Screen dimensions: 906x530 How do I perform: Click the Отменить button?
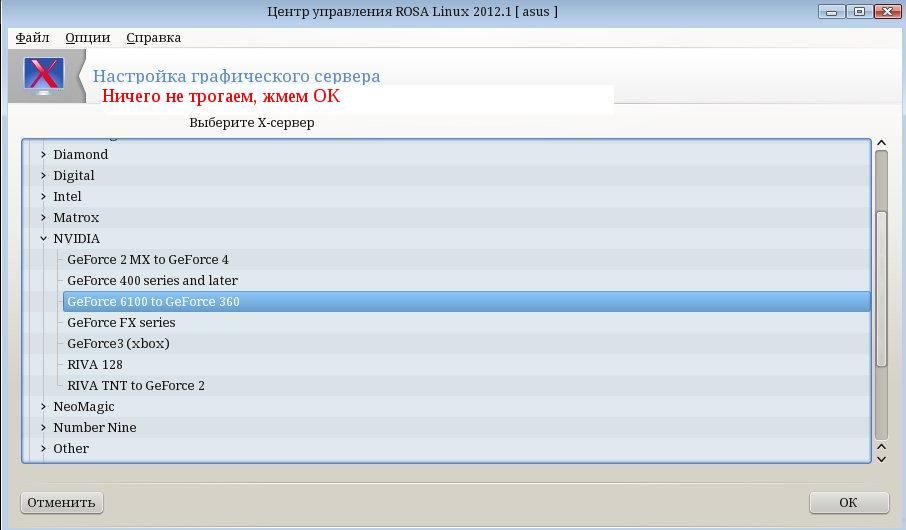coord(62,503)
